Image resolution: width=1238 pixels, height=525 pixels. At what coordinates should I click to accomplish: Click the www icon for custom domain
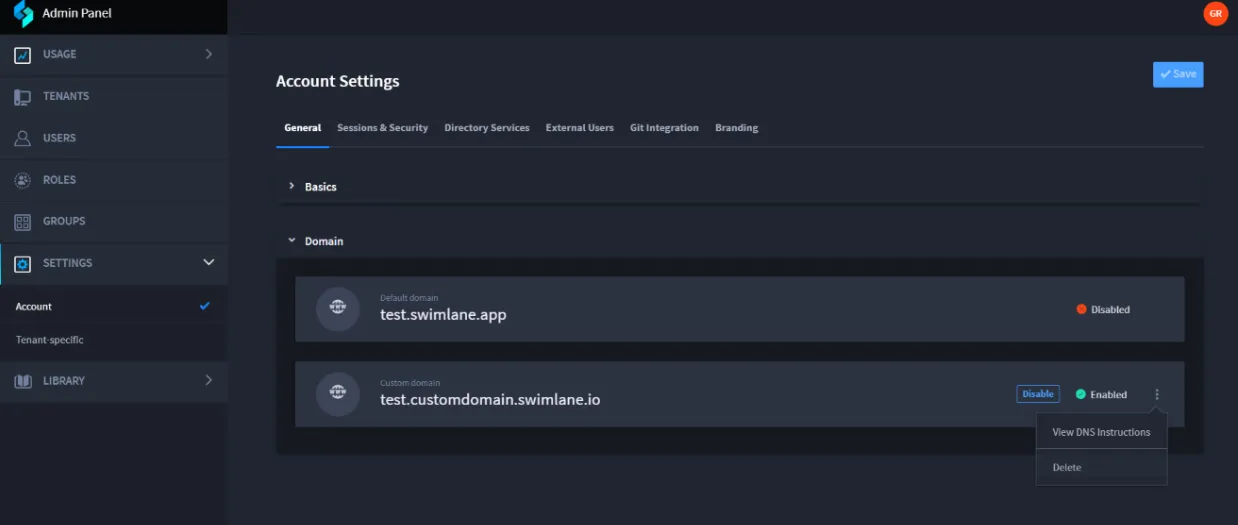(337, 394)
